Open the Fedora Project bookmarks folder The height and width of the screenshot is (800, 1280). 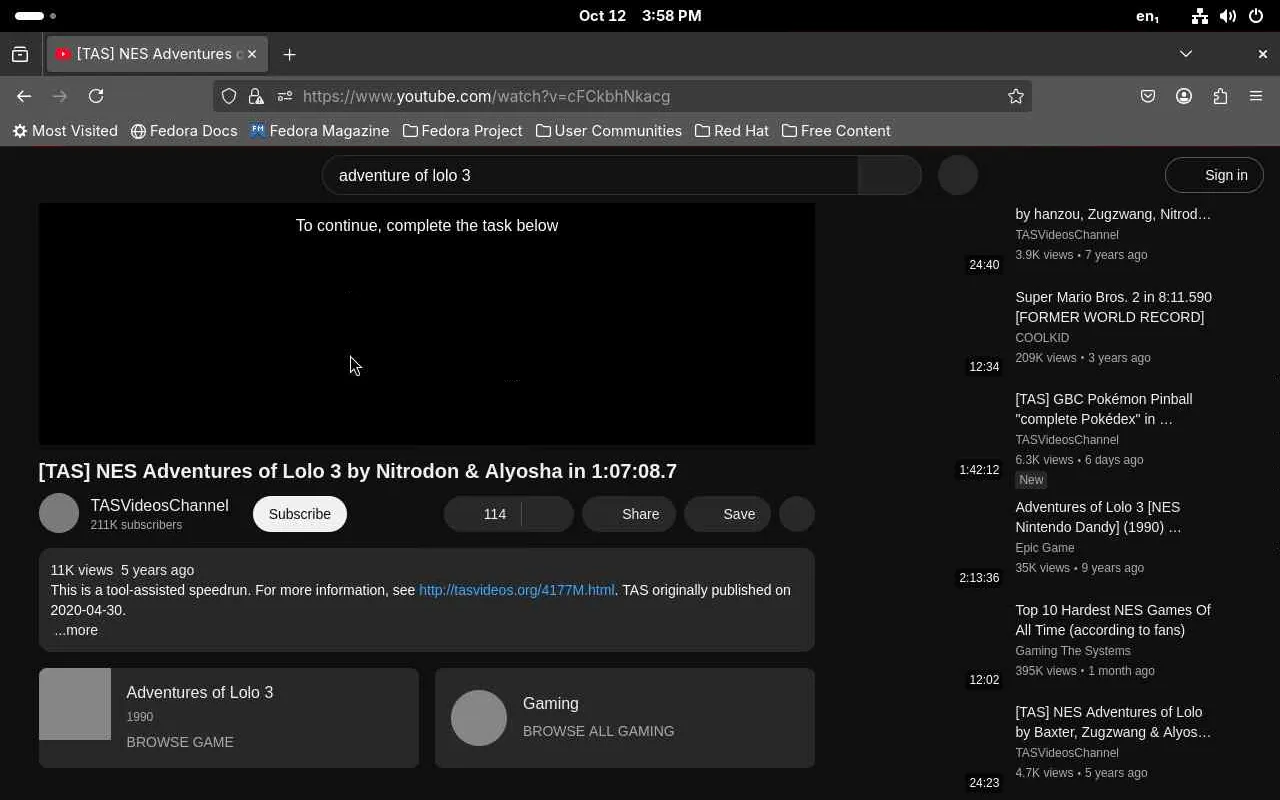463,131
